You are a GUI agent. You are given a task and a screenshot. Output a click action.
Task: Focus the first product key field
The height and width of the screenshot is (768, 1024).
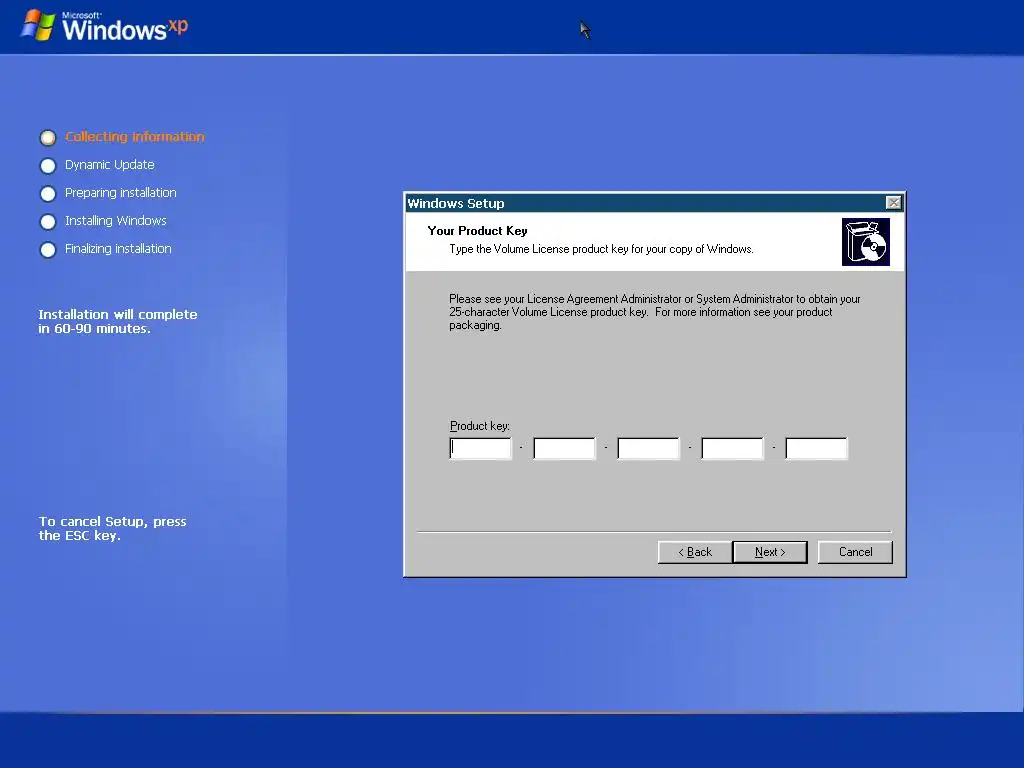click(481, 449)
